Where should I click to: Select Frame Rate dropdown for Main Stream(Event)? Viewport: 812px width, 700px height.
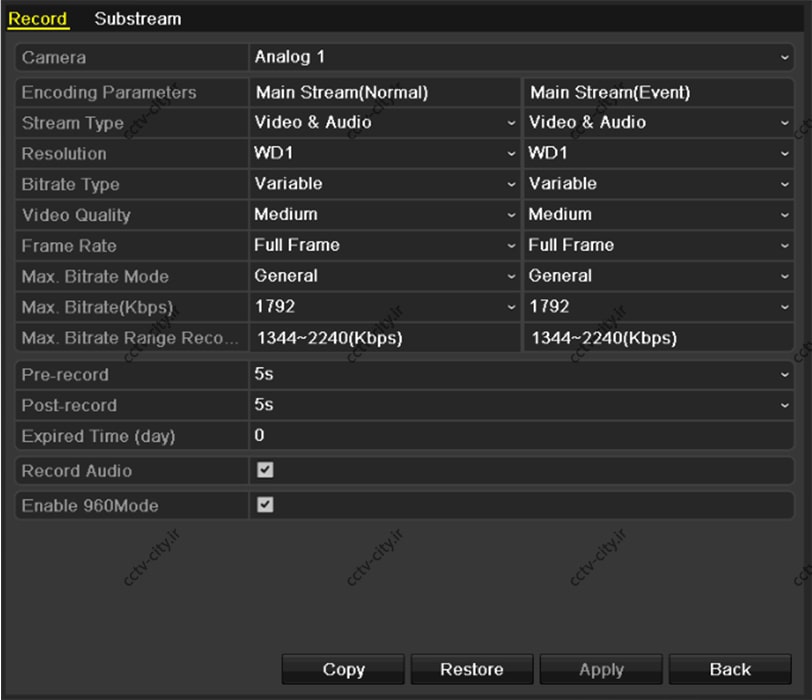pyautogui.click(x=659, y=245)
